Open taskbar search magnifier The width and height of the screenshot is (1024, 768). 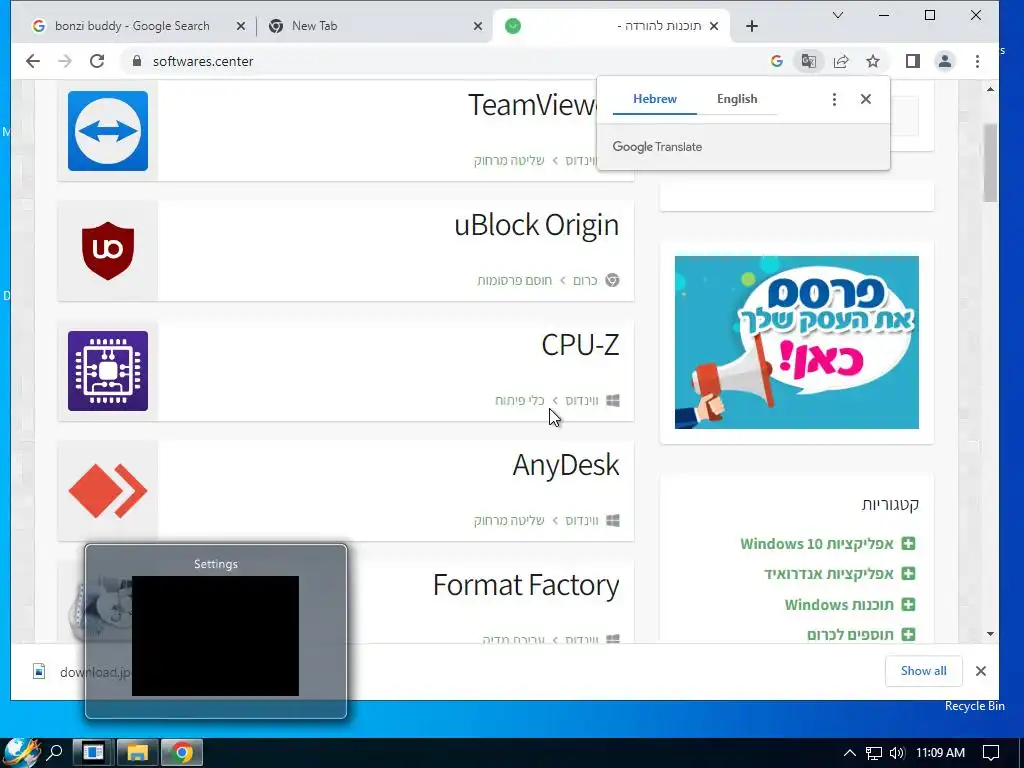point(55,753)
